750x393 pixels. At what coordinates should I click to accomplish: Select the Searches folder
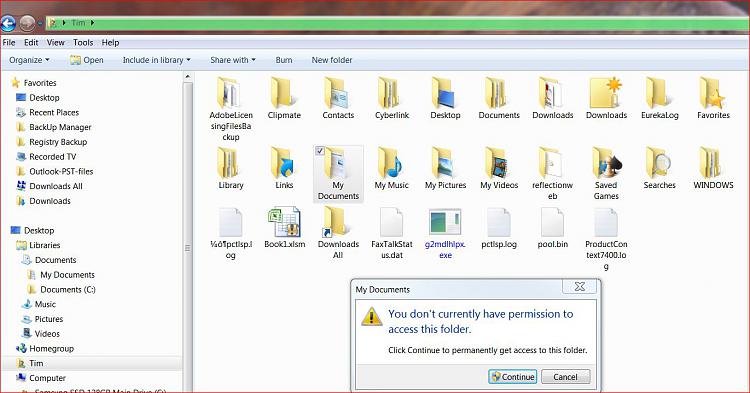click(660, 168)
